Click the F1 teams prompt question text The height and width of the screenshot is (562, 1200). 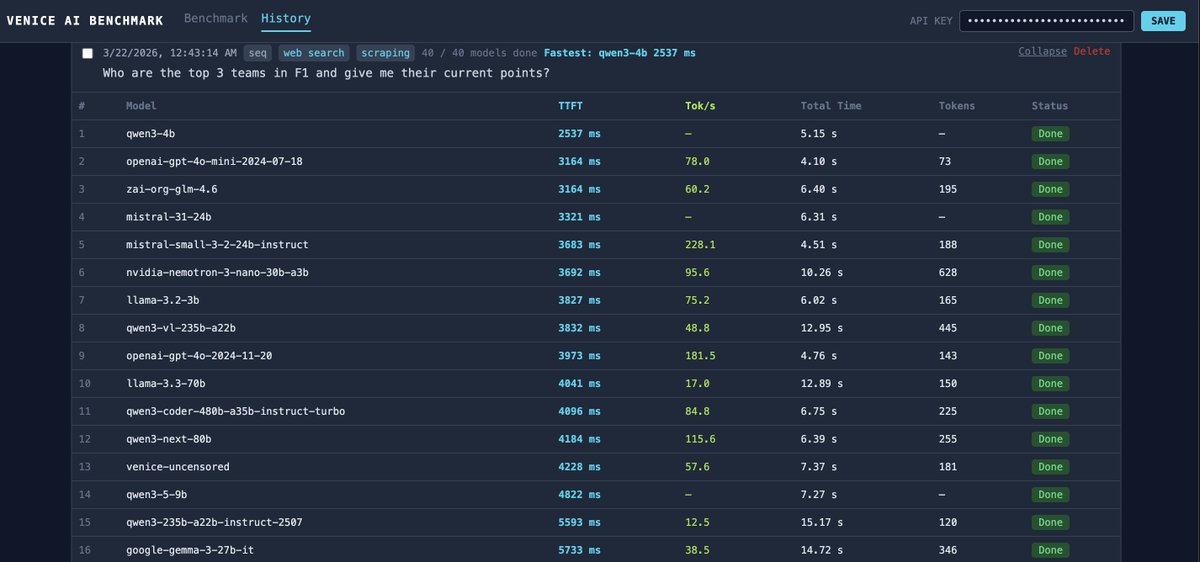[x=326, y=73]
